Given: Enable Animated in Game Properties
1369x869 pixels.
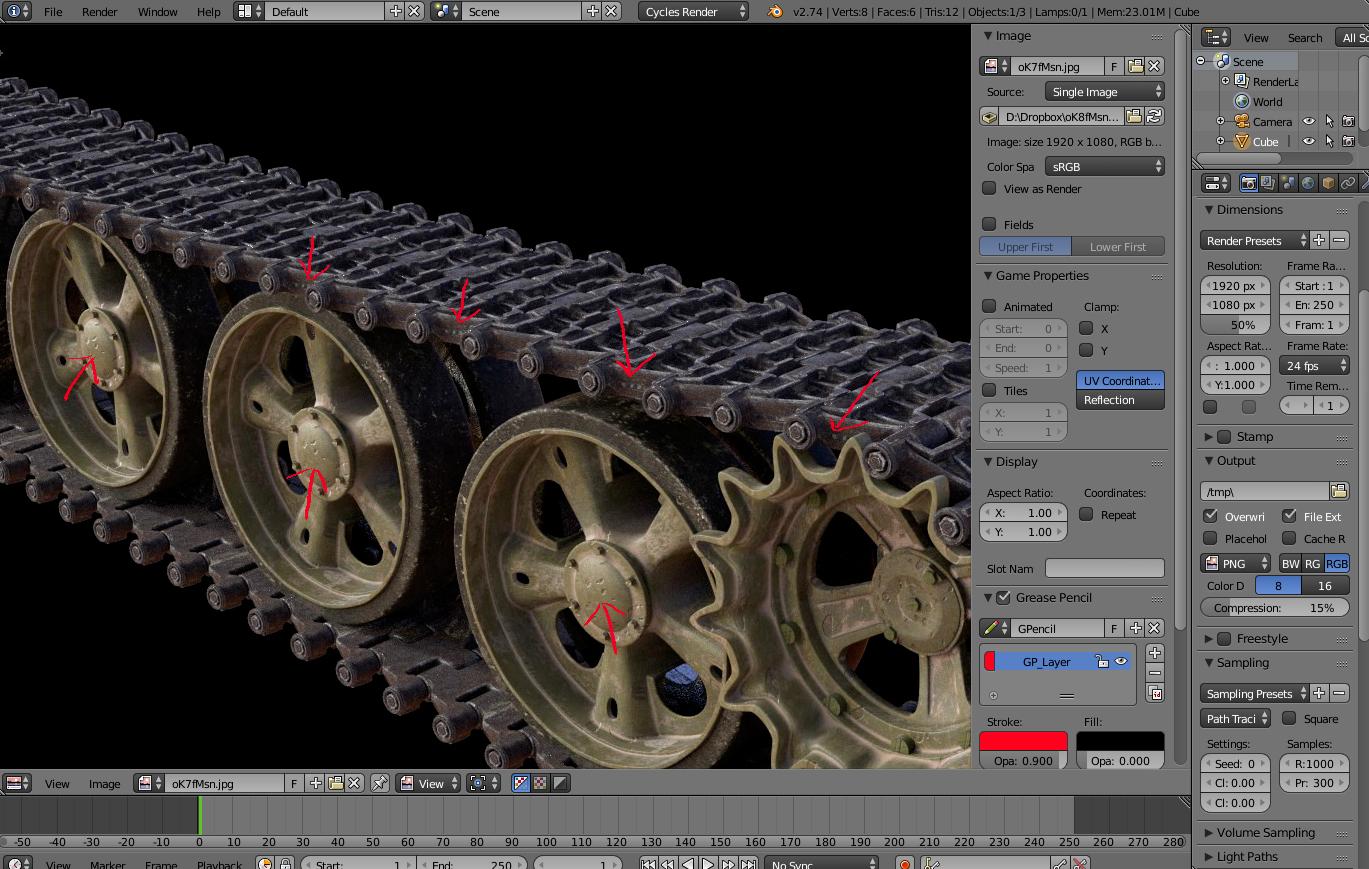Looking at the screenshot, I should coord(989,306).
